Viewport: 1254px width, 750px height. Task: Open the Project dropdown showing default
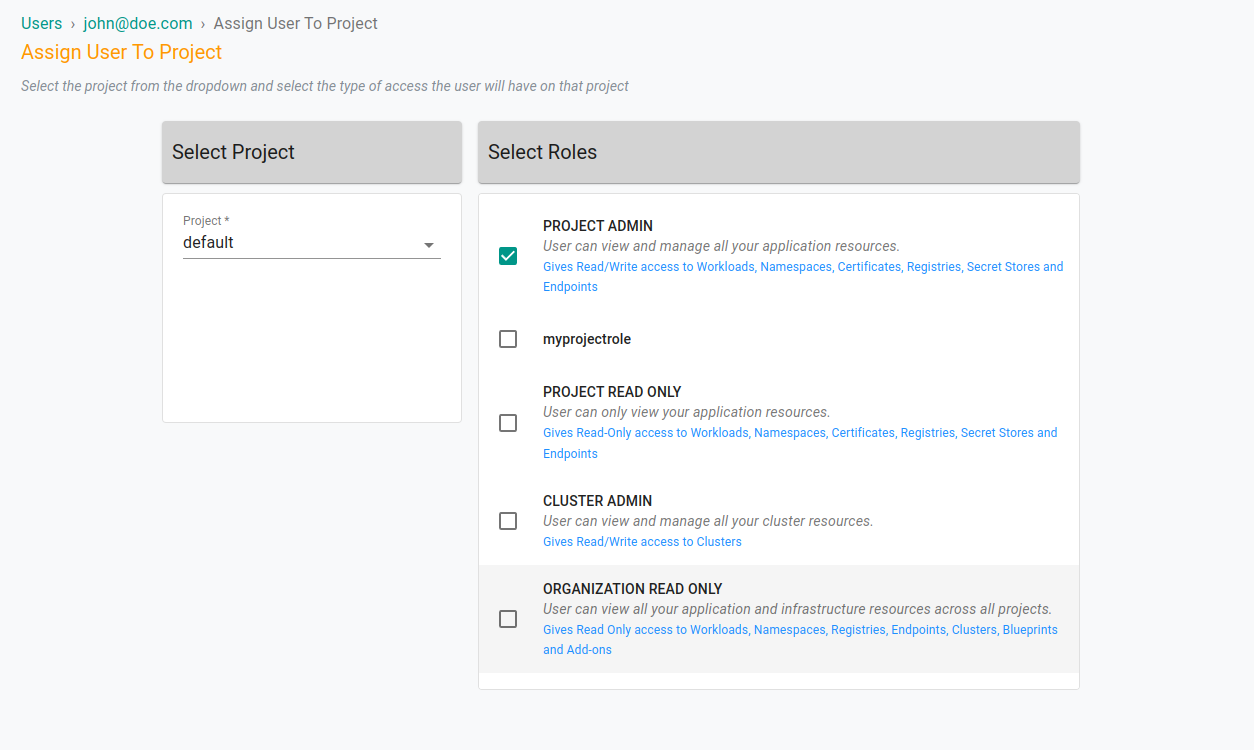pyautogui.click(x=312, y=243)
